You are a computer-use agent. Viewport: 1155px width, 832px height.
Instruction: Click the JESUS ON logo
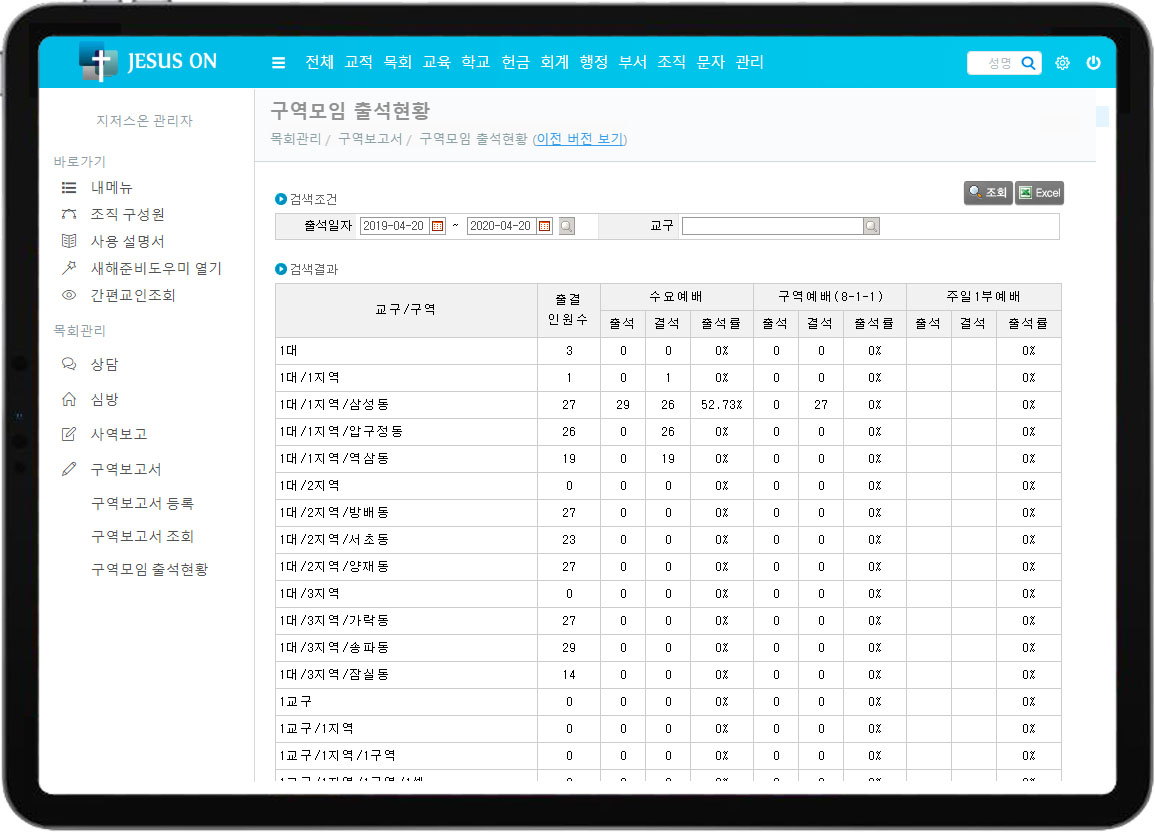pos(148,62)
